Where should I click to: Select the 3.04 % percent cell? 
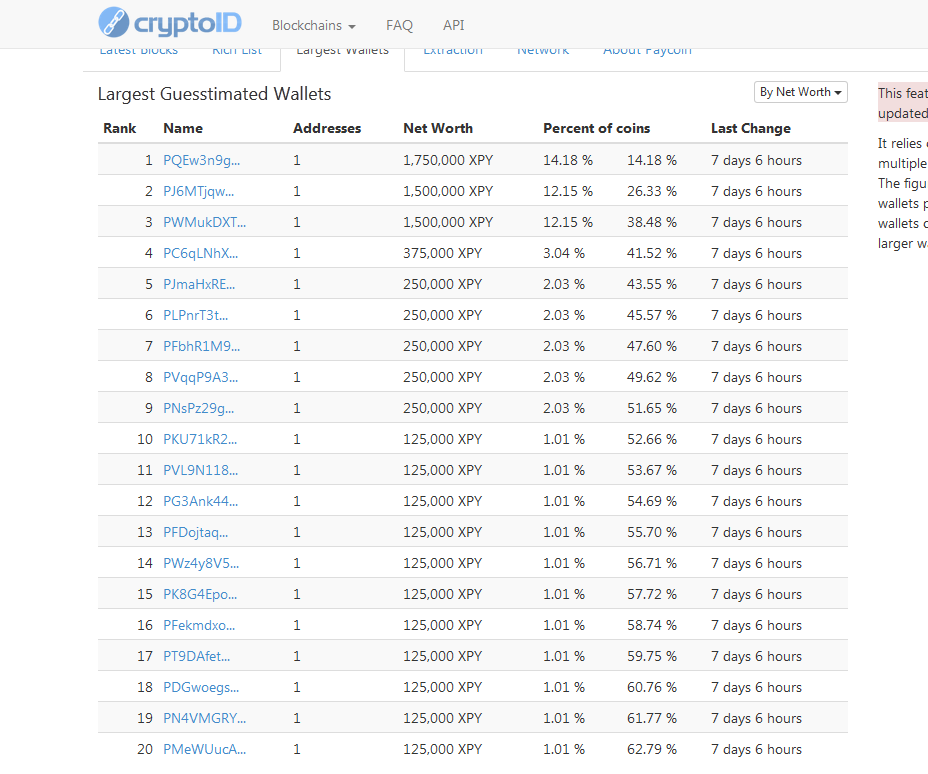point(564,253)
